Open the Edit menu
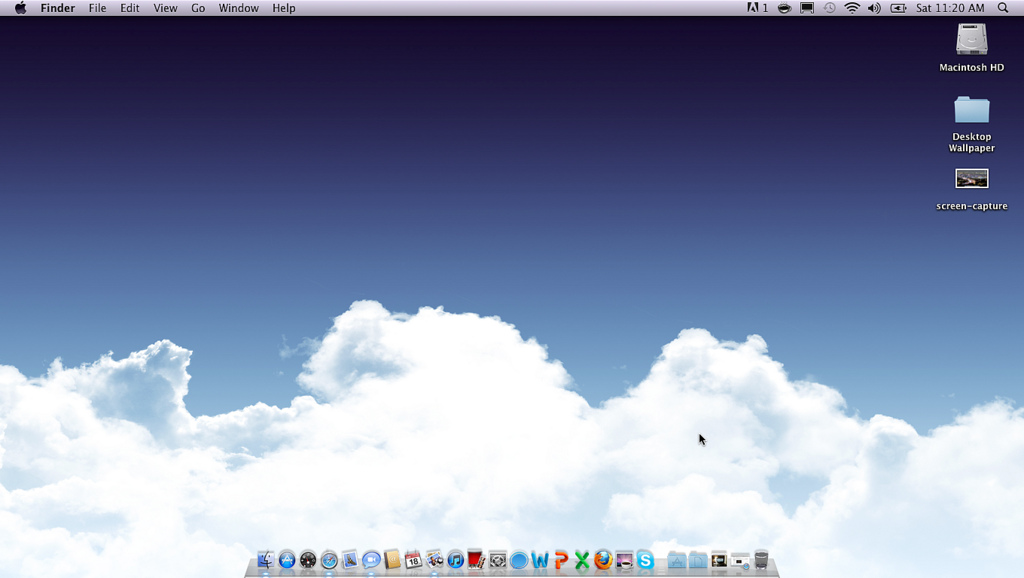1024x578 pixels. (x=129, y=8)
